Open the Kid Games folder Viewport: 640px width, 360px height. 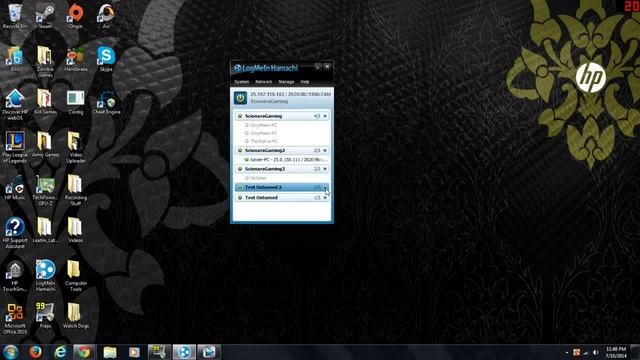tap(45, 102)
